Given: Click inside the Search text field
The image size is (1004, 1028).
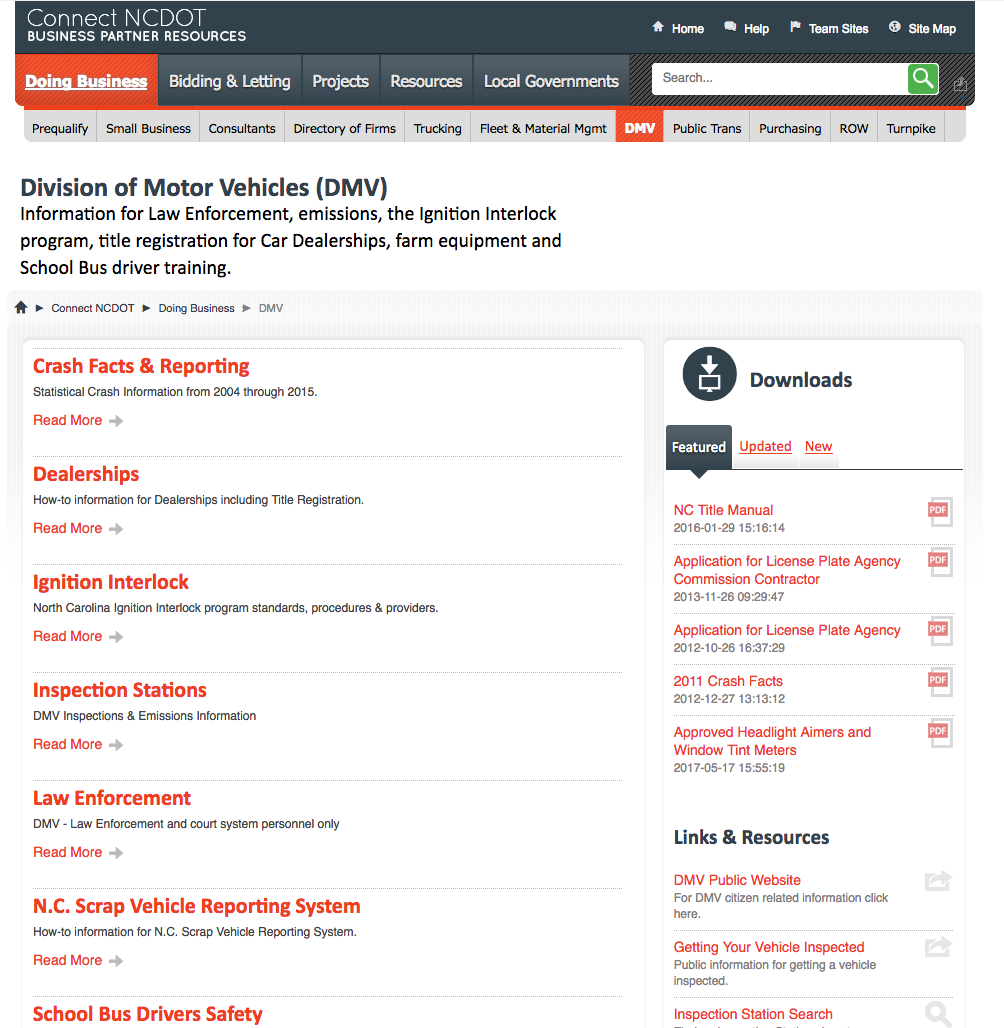Looking at the screenshot, I should pos(778,78).
